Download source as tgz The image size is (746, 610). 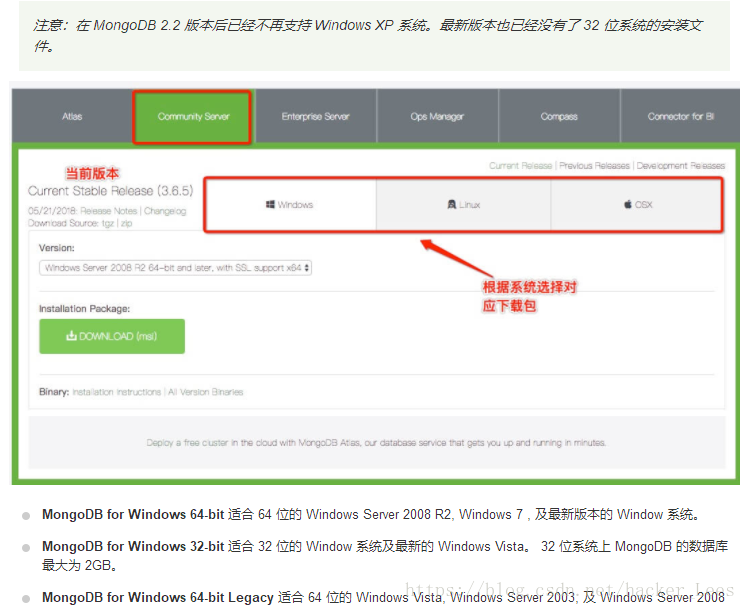(x=108, y=223)
